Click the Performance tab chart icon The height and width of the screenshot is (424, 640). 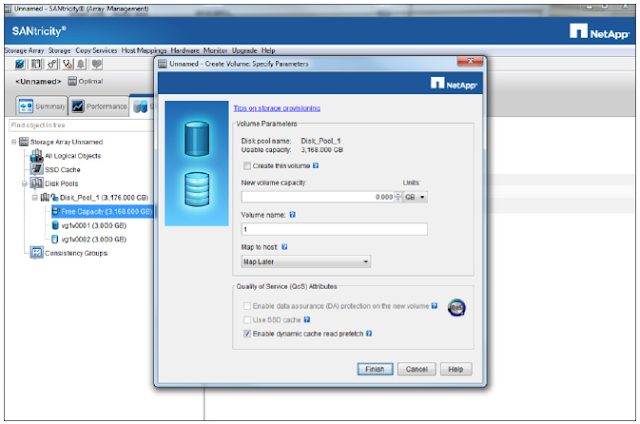pyautogui.click(x=78, y=107)
